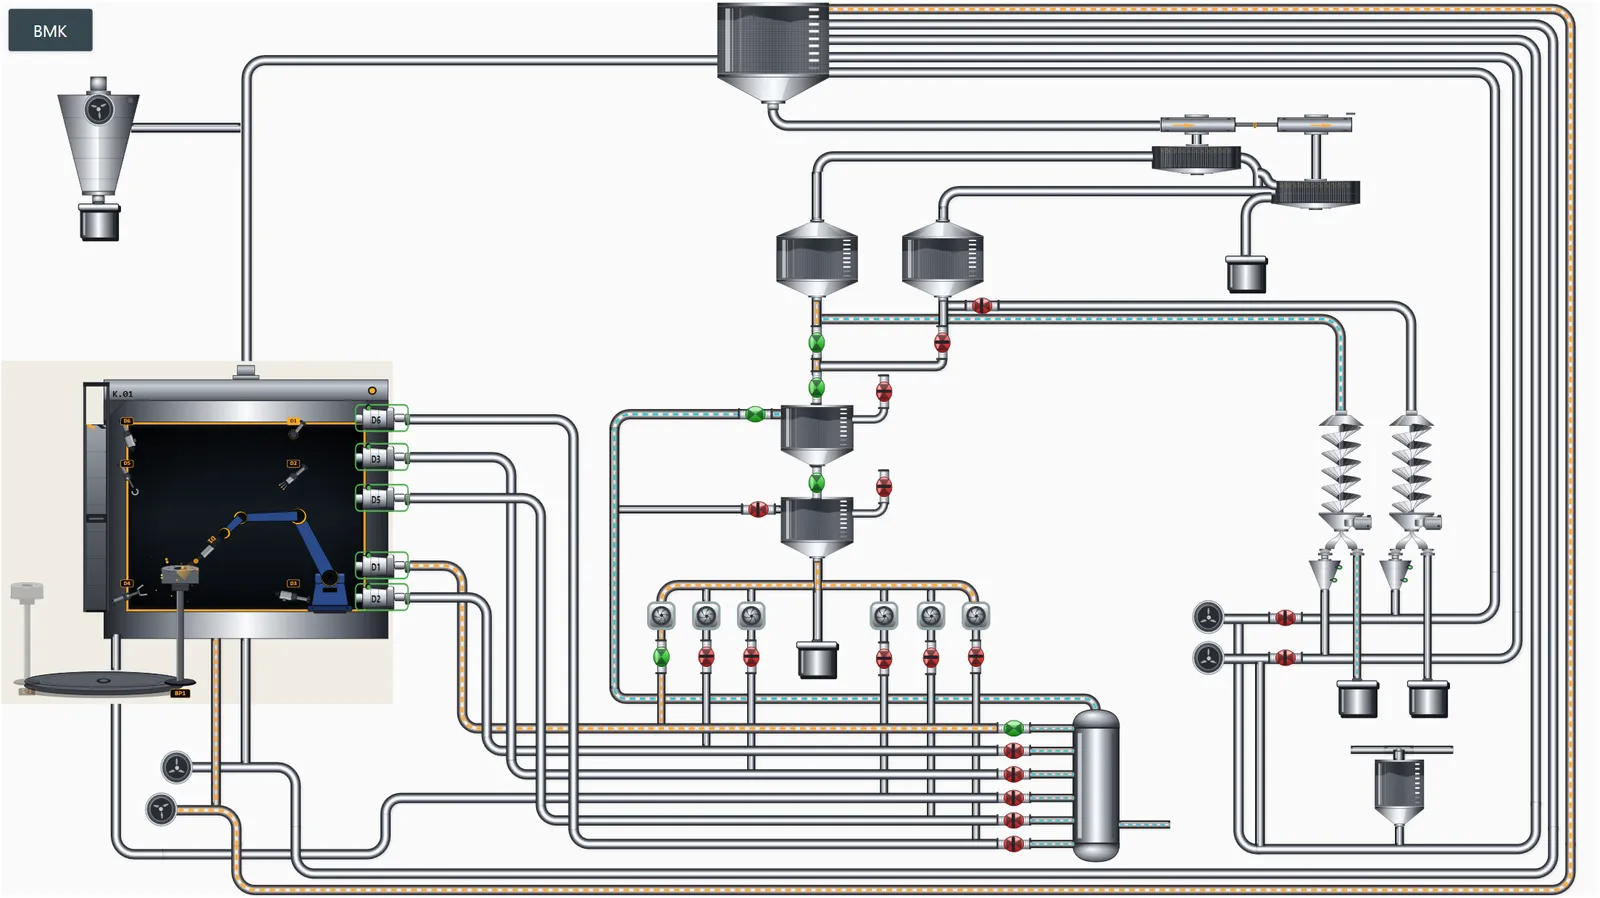Select the D2 nozzle connector
1600x898 pixels.
[382, 598]
